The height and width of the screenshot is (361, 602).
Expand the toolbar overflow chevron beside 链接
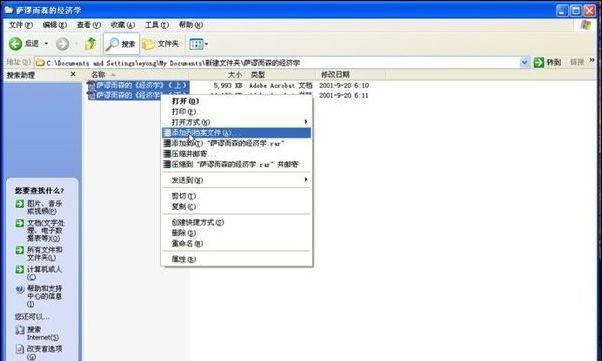[x=592, y=61]
